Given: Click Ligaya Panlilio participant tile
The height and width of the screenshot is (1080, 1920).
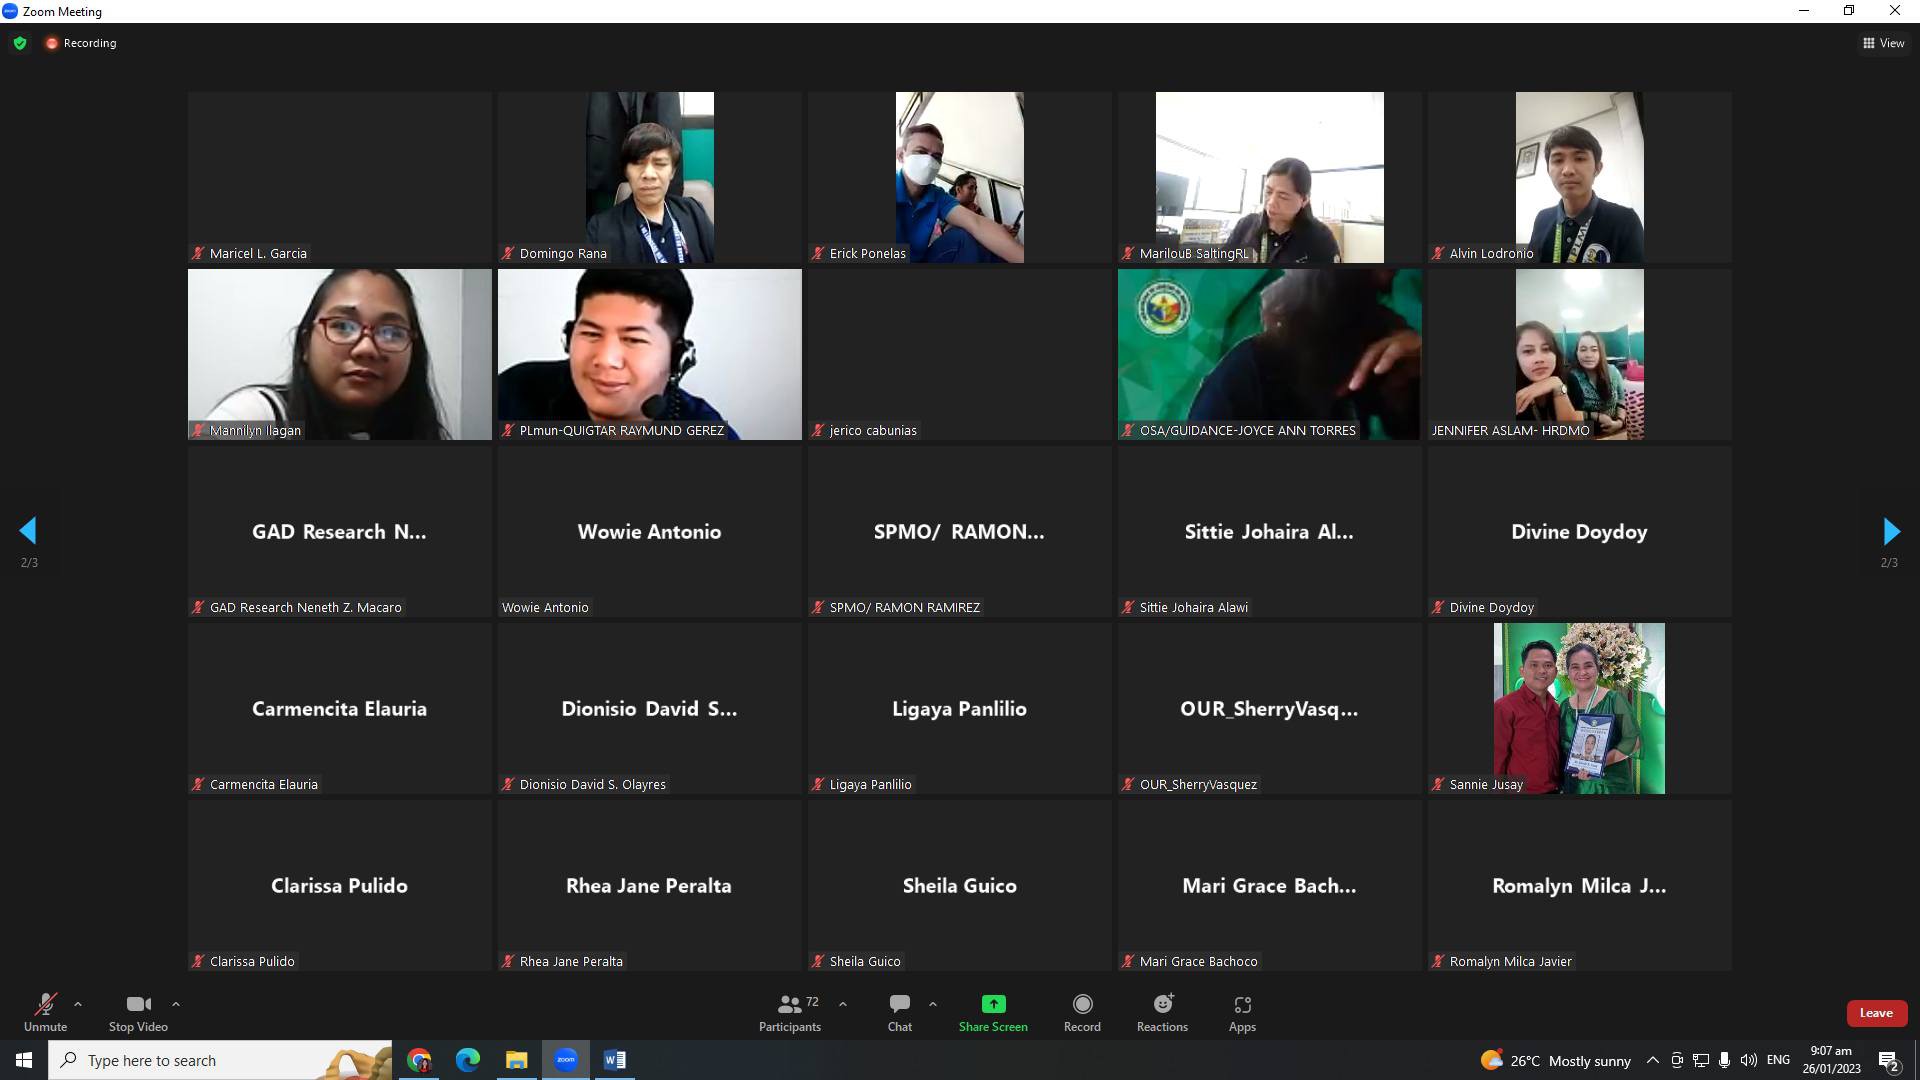Looking at the screenshot, I should point(960,708).
